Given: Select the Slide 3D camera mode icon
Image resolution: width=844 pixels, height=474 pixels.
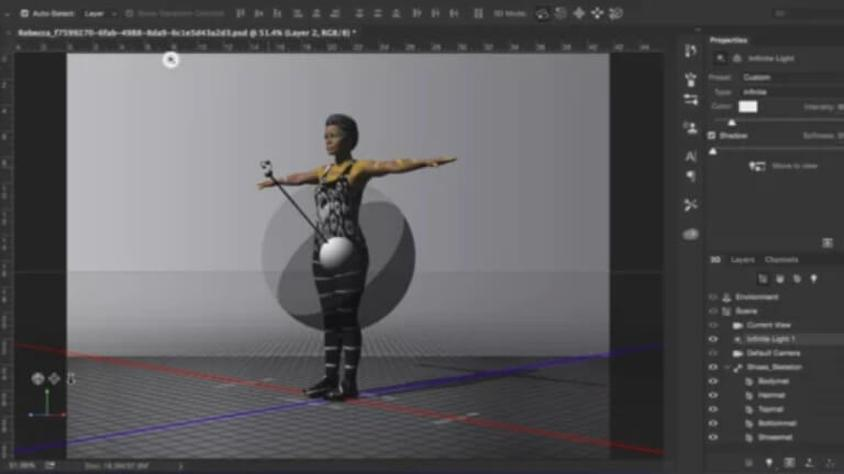Looking at the screenshot, I should (x=597, y=13).
